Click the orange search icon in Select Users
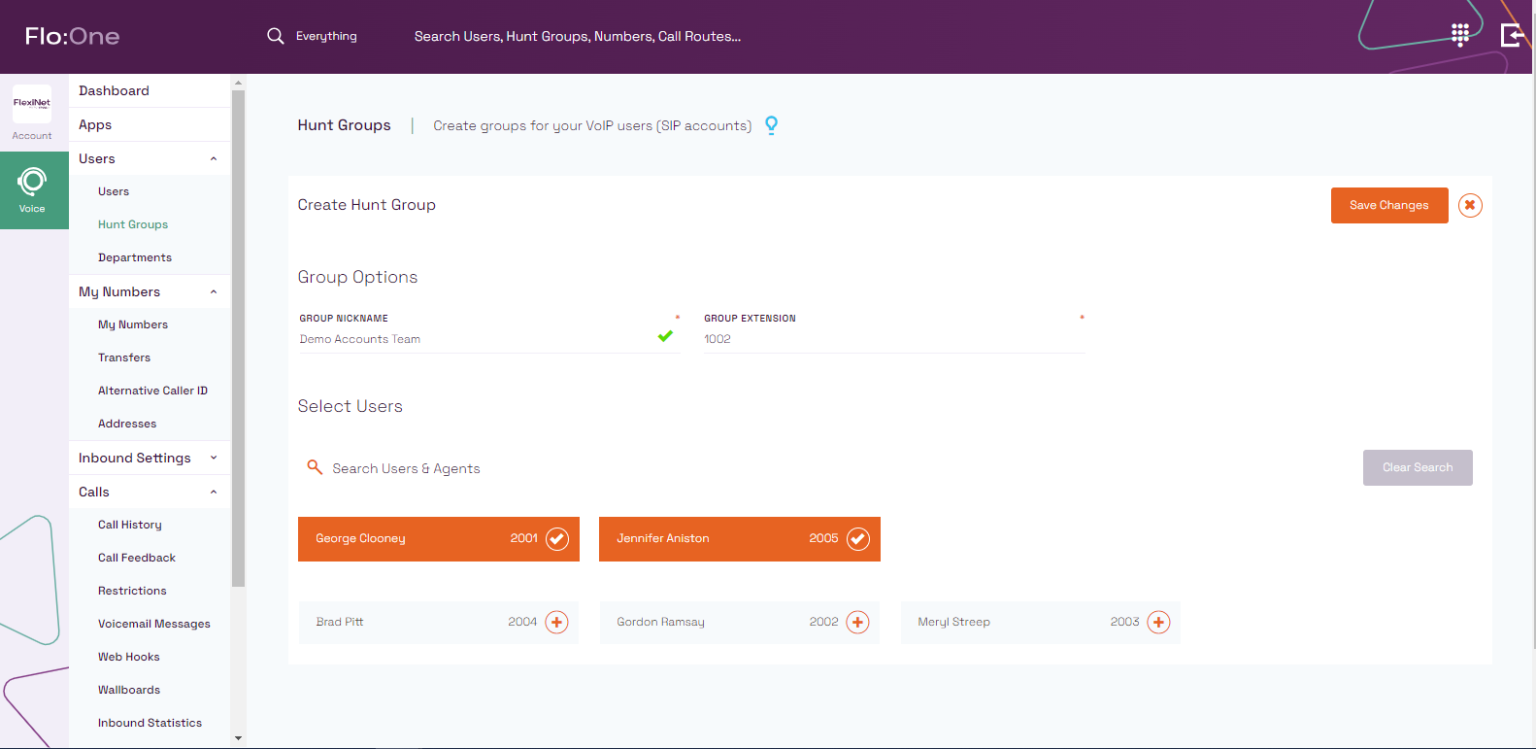The image size is (1536, 749). click(315, 467)
